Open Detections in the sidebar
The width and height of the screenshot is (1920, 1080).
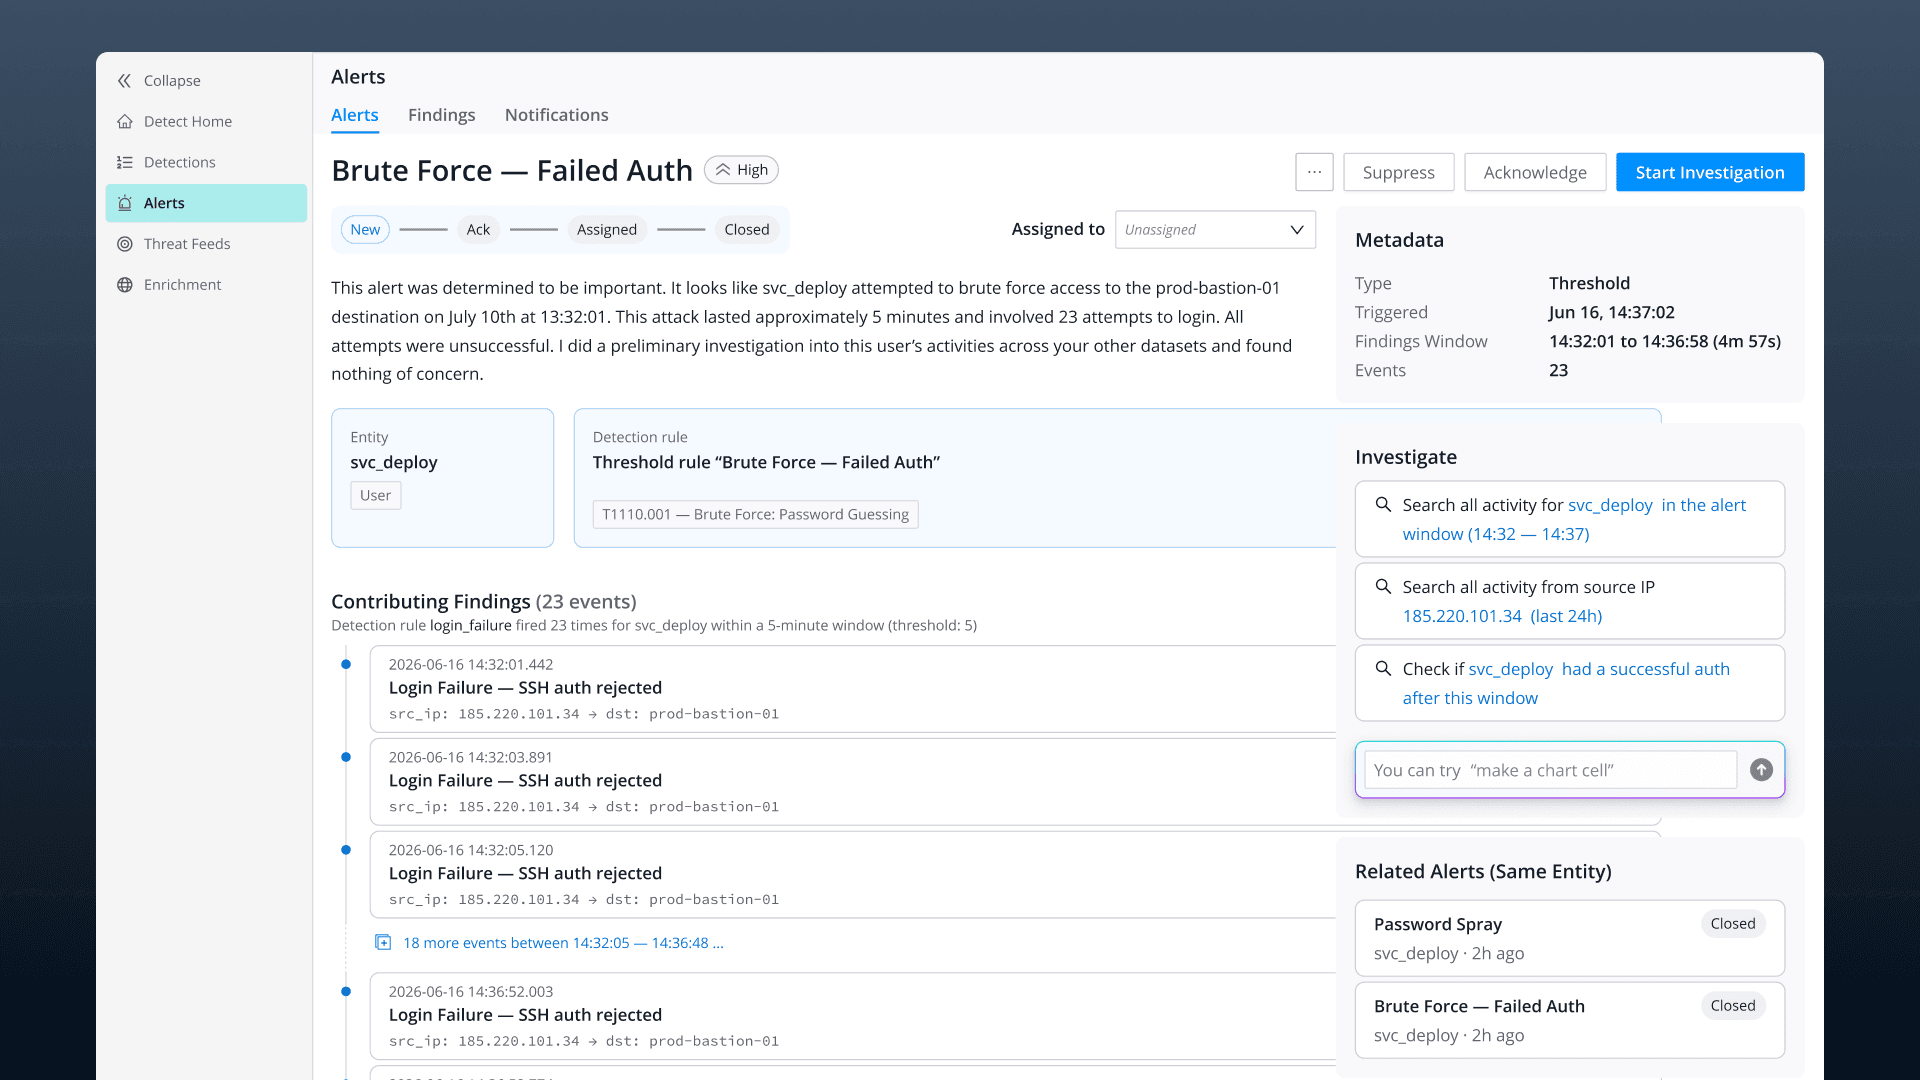point(206,163)
